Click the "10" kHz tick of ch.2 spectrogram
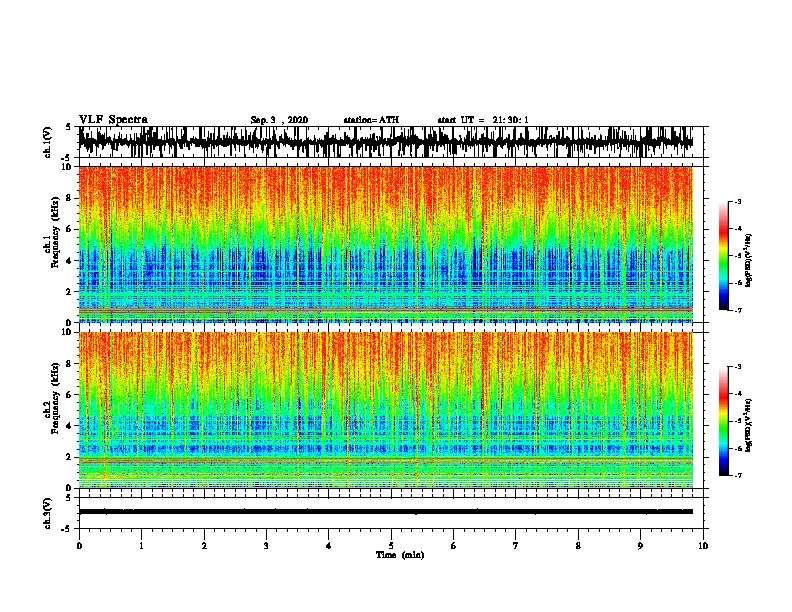This screenshot has height=612, width=792. tap(67, 332)
